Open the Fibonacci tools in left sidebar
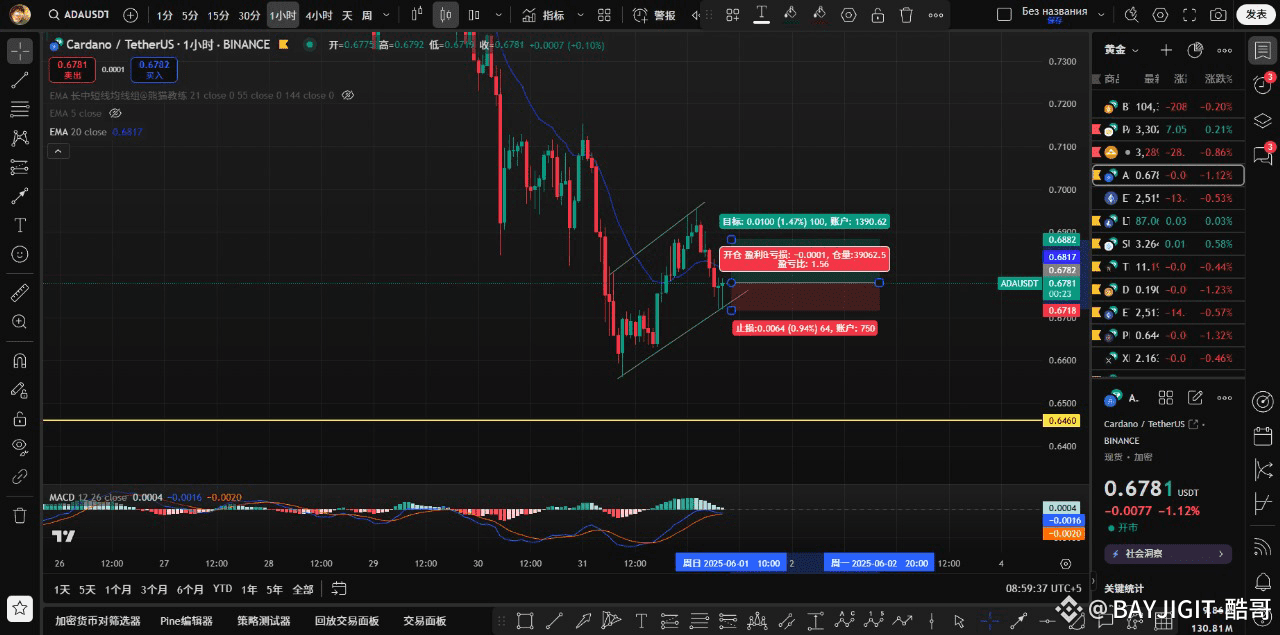The image size is (1280, 635). [20, 109]
